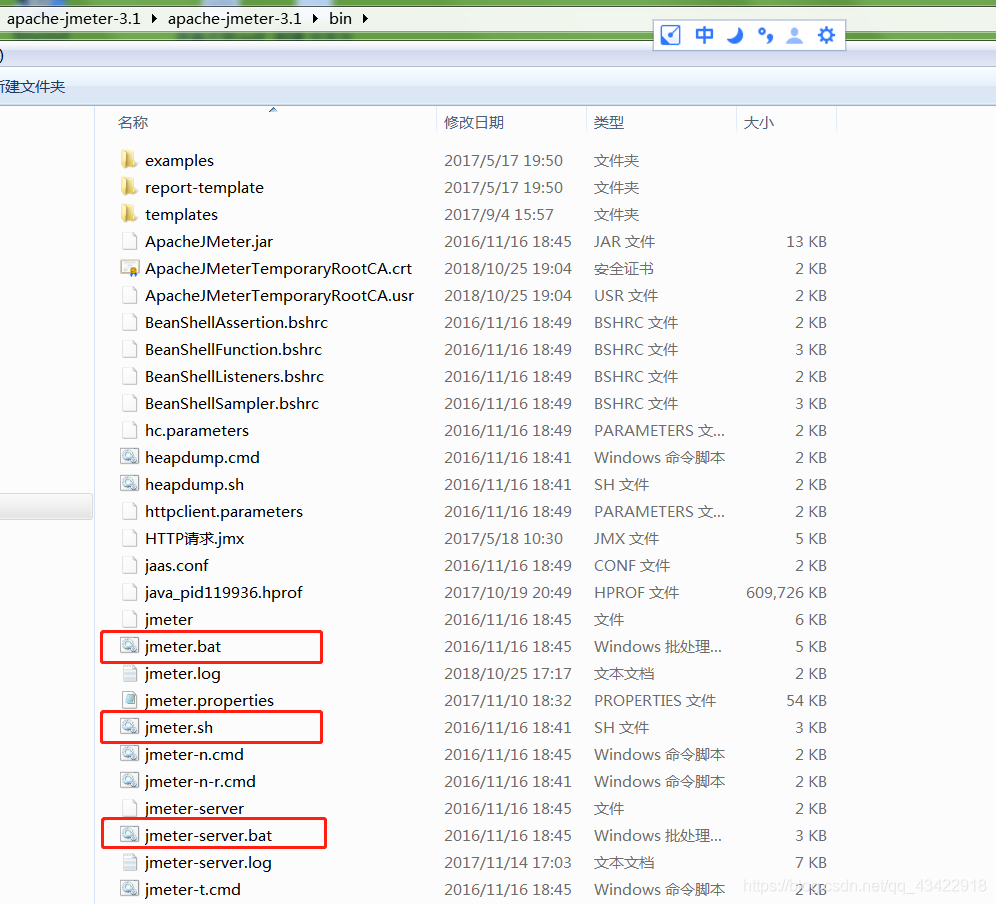
Task: Click the 2017/11/10 18:32 date cell
Action: point(508,700)
